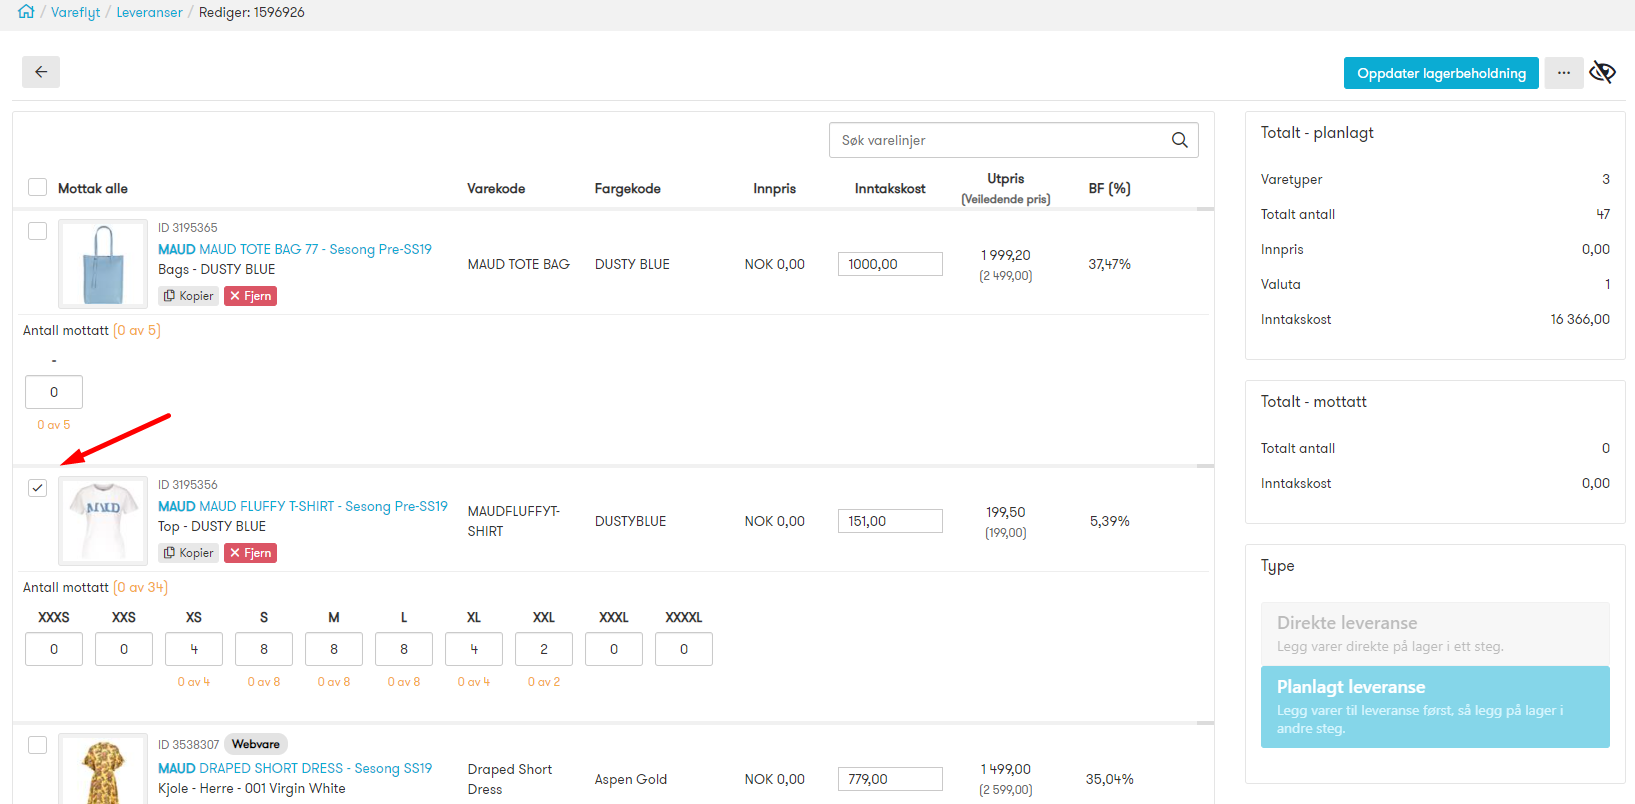Click the search magnifier icon
1635x804 pixels.
1180,140
